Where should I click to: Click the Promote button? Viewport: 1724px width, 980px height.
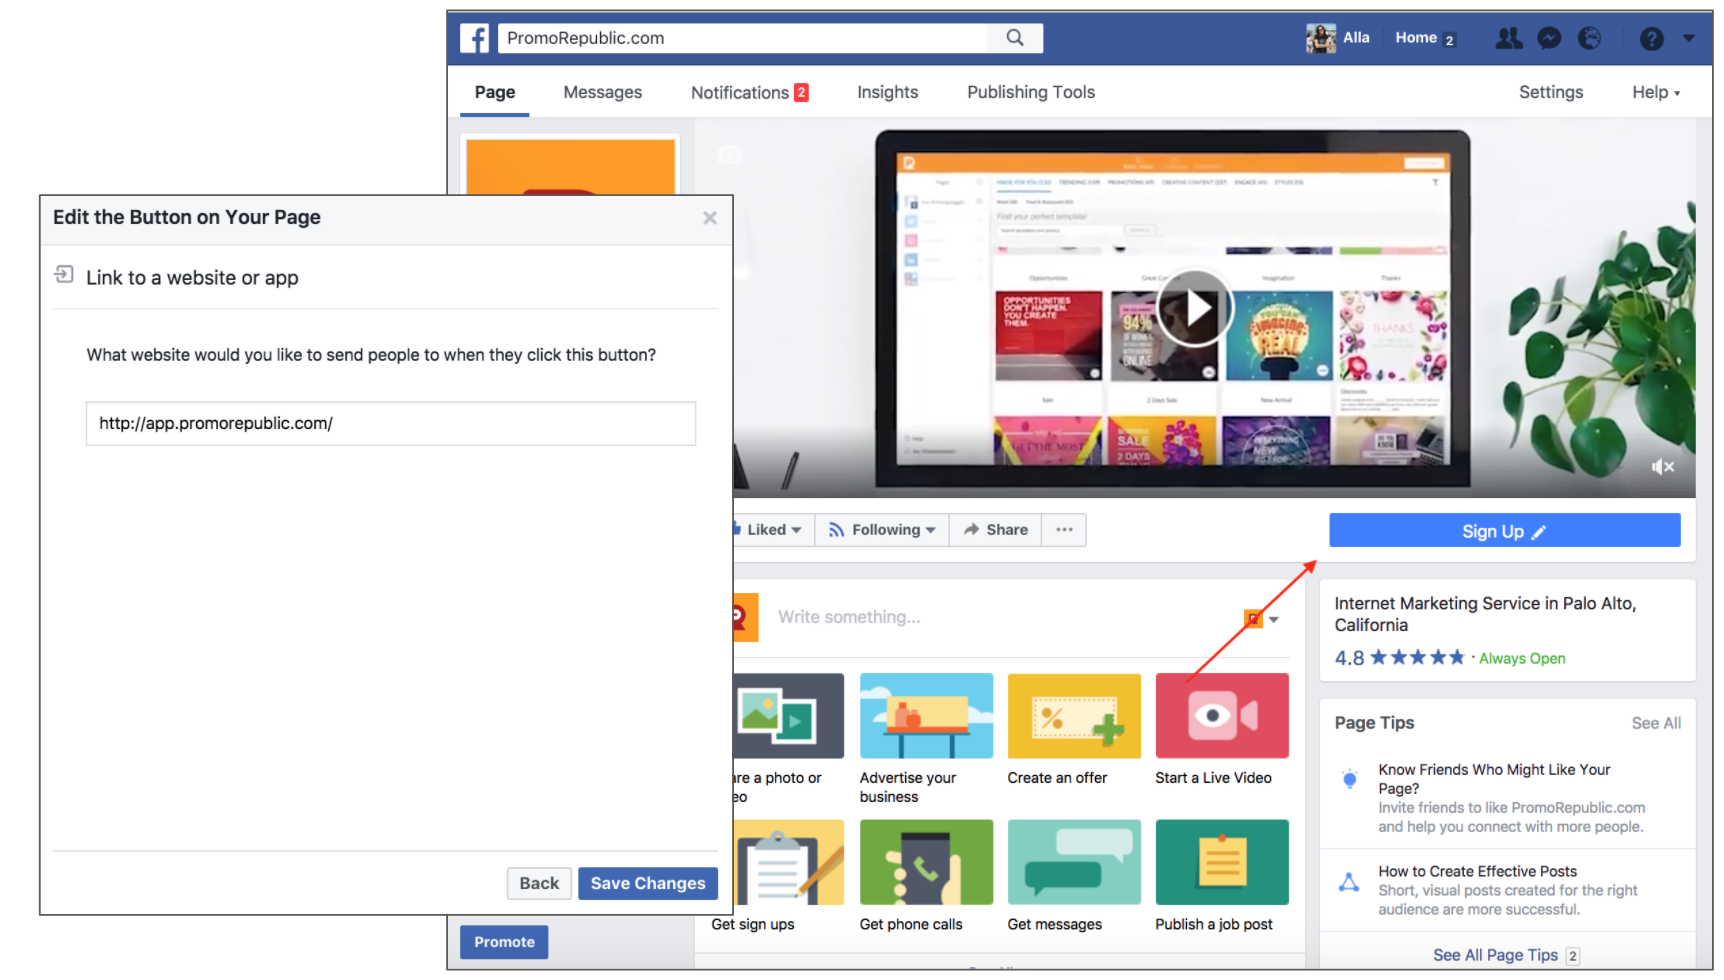coord(504,942)
